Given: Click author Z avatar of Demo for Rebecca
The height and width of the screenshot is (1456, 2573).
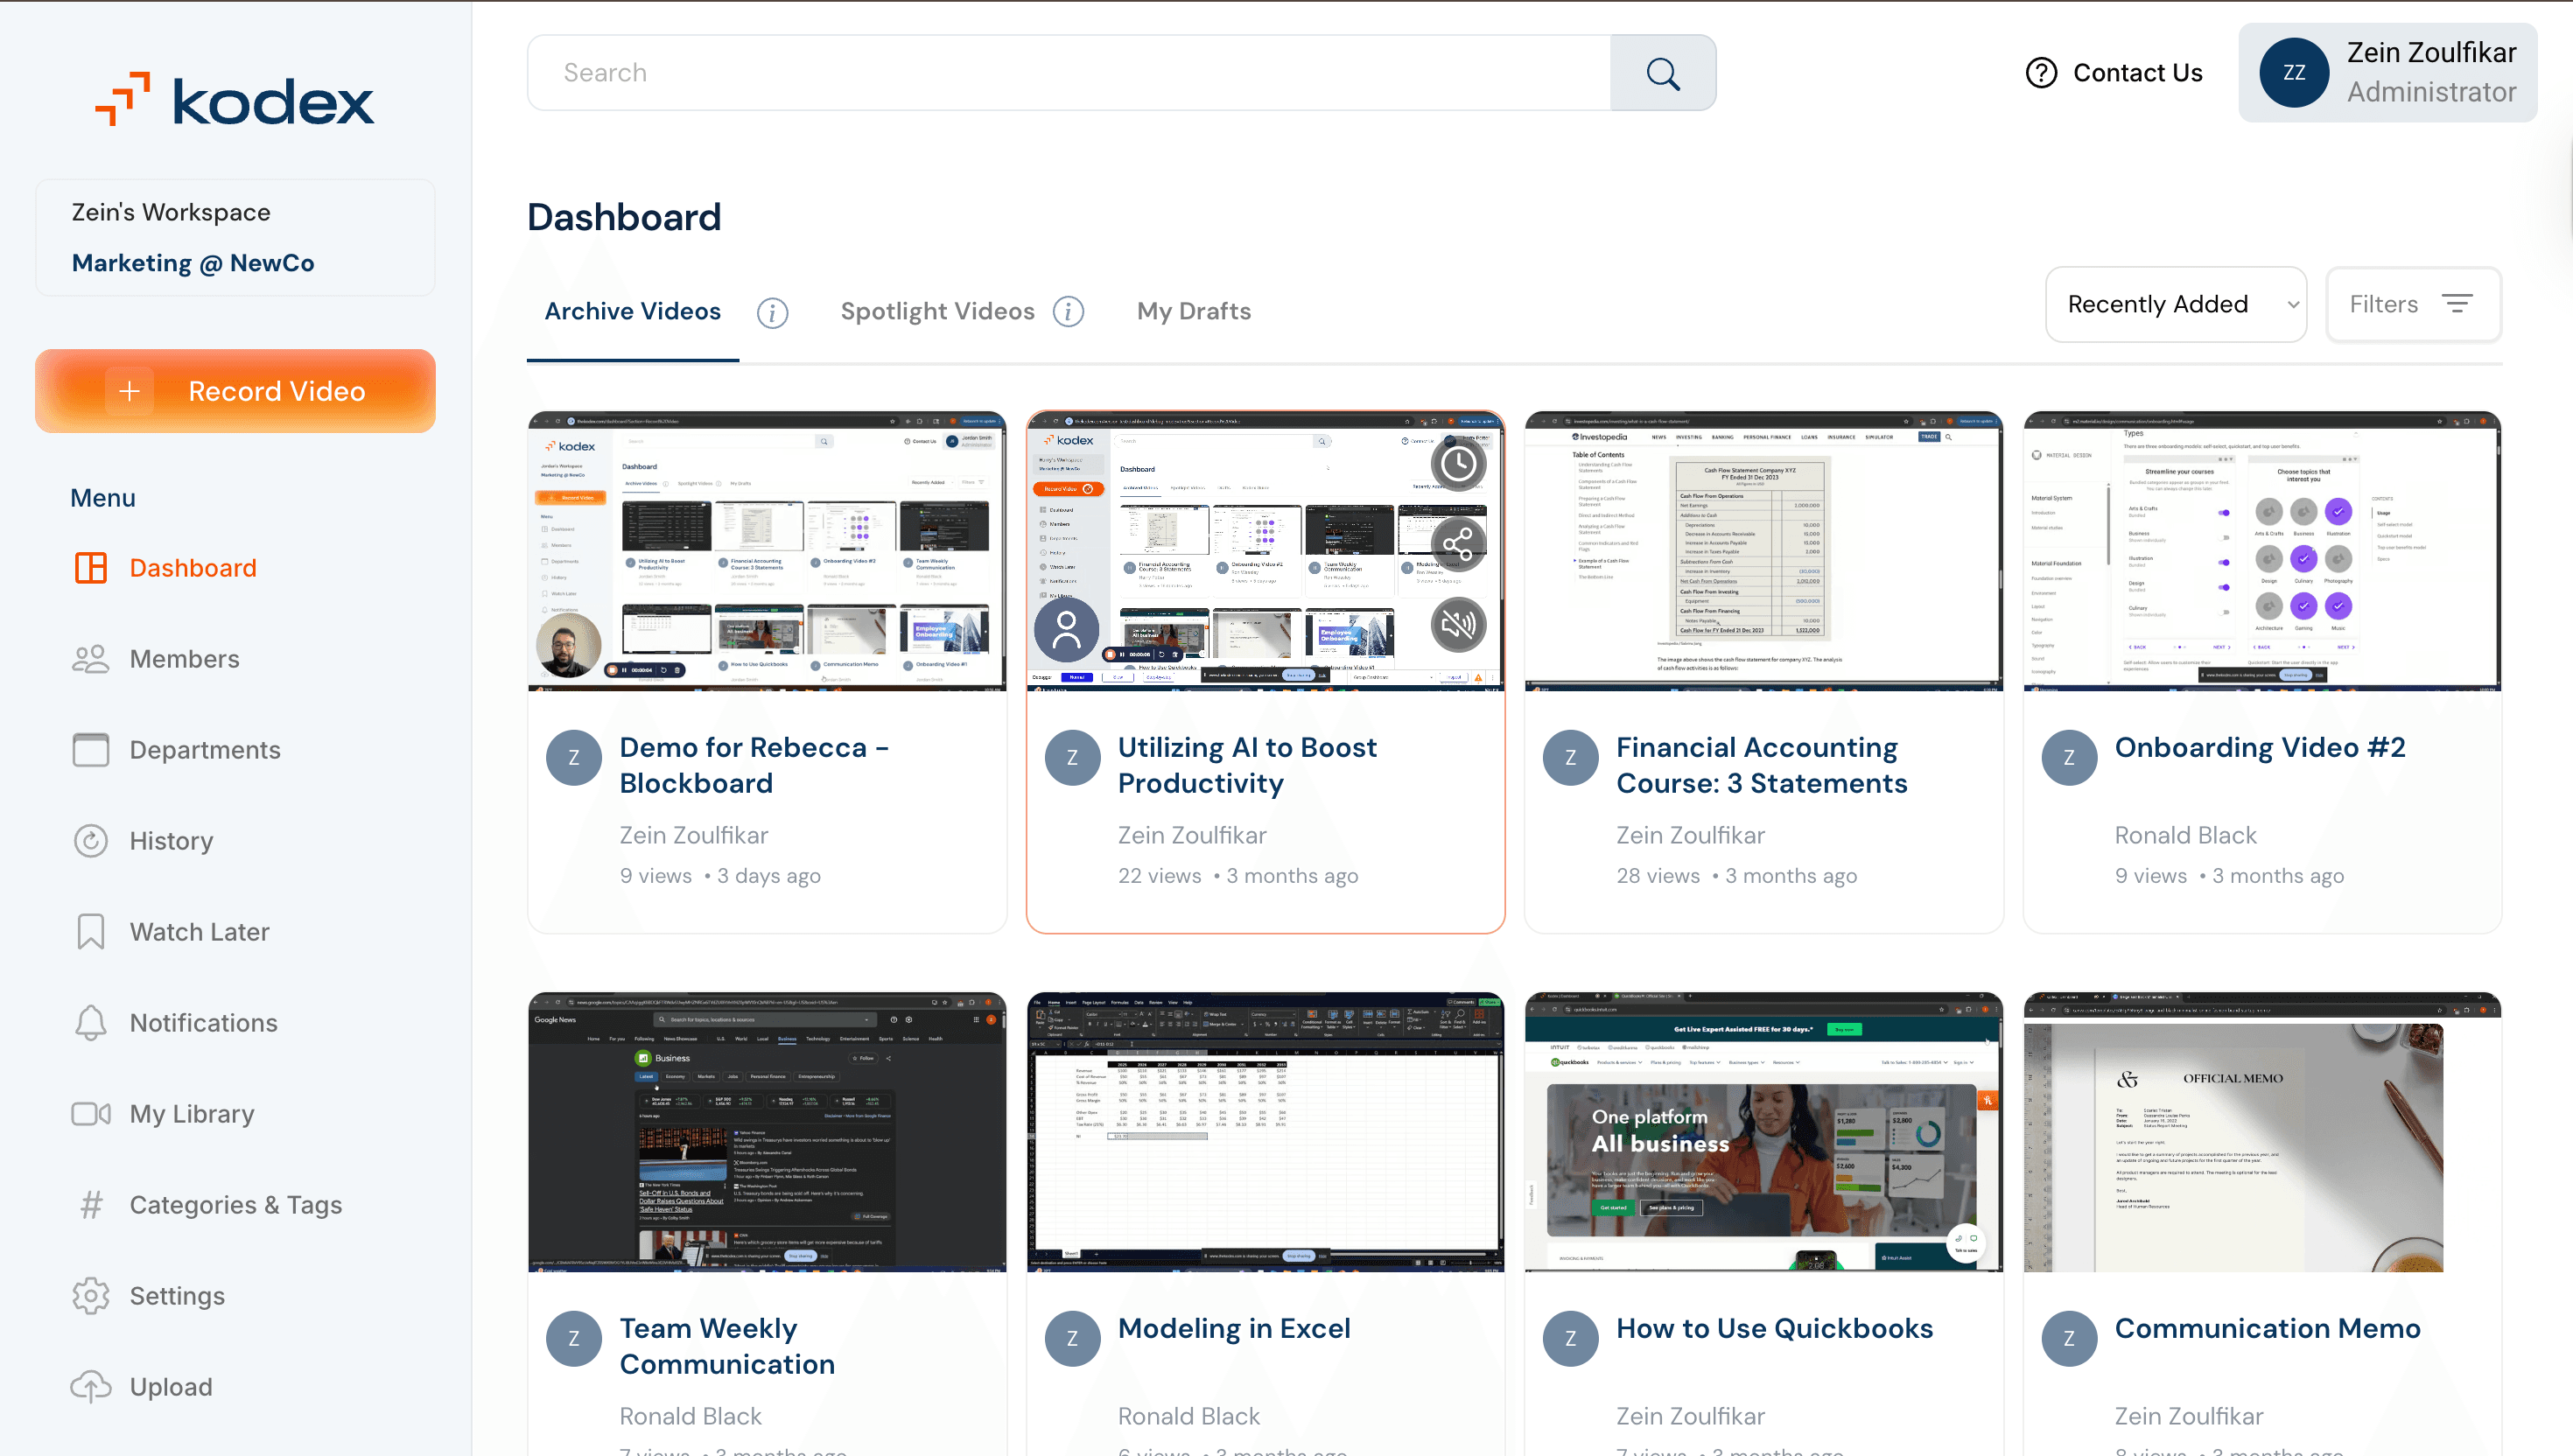Looking at the screenshot, I should [573, 757].
